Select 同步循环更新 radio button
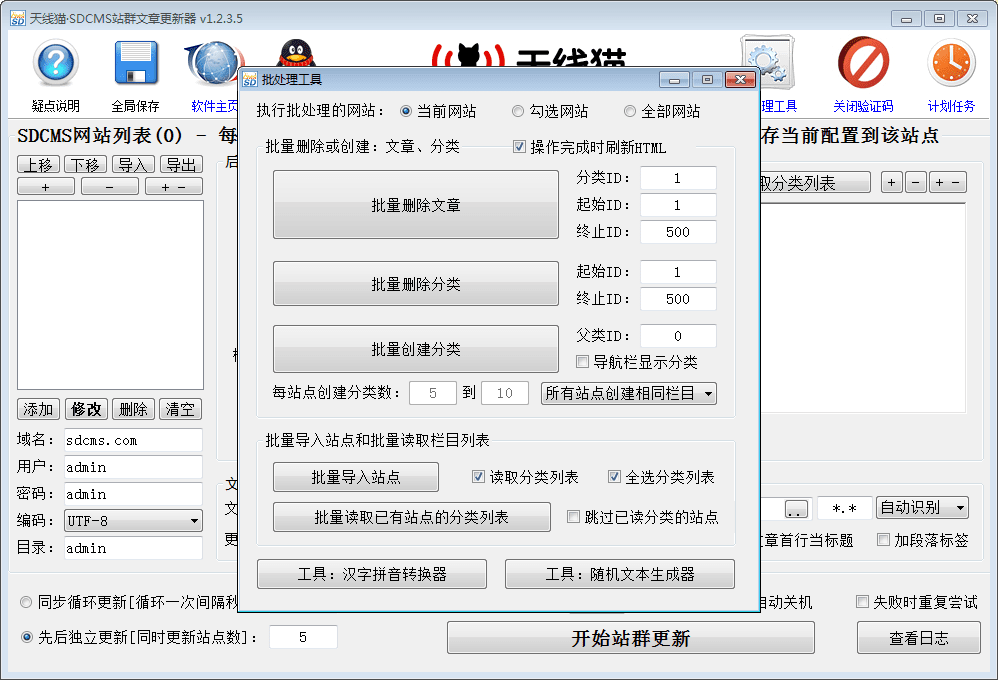This screenshot has width=998, height=680. tap(26, 602)
